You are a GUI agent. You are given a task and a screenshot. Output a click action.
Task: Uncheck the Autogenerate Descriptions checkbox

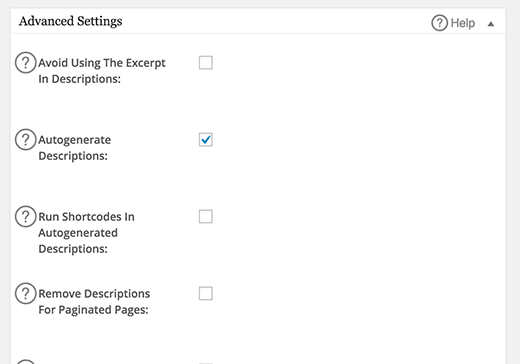click(x=206, y=140)
